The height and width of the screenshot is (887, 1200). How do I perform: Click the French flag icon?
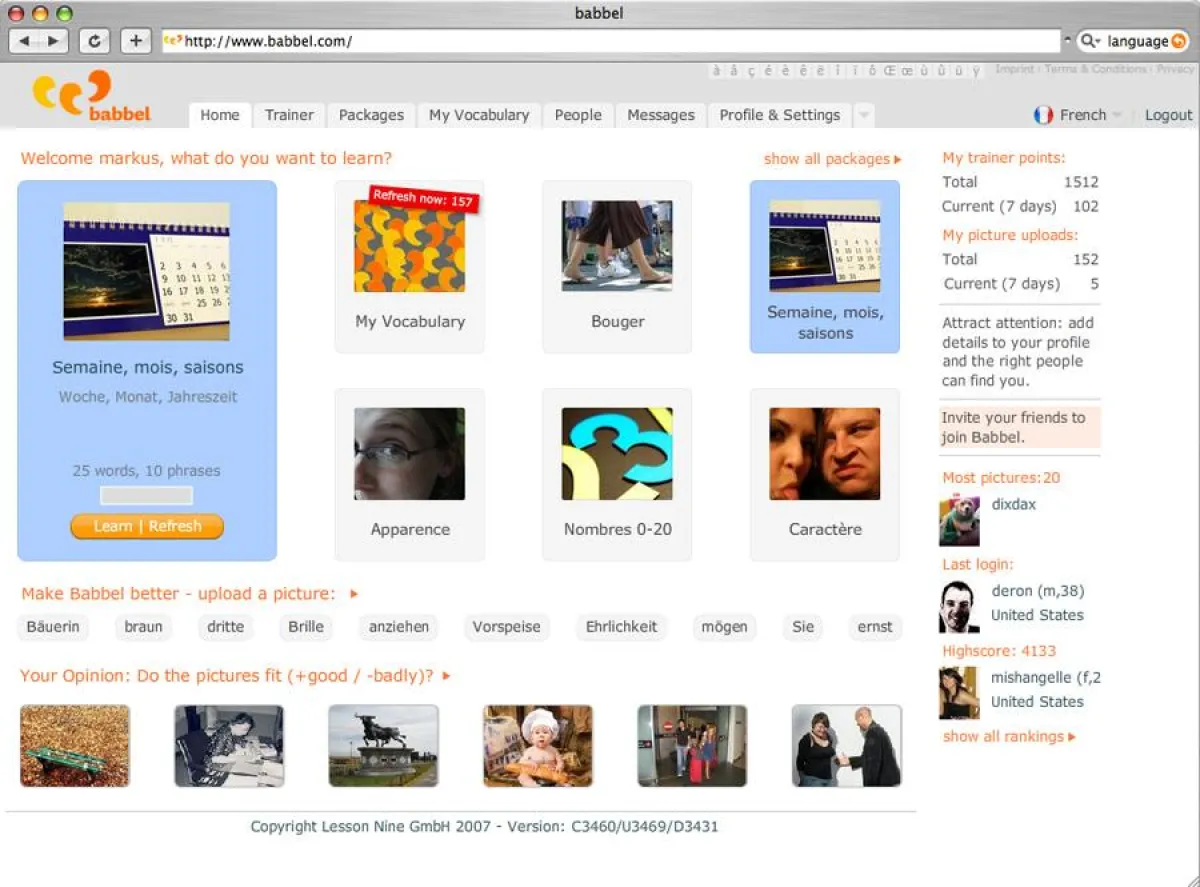coord(1043,115)
